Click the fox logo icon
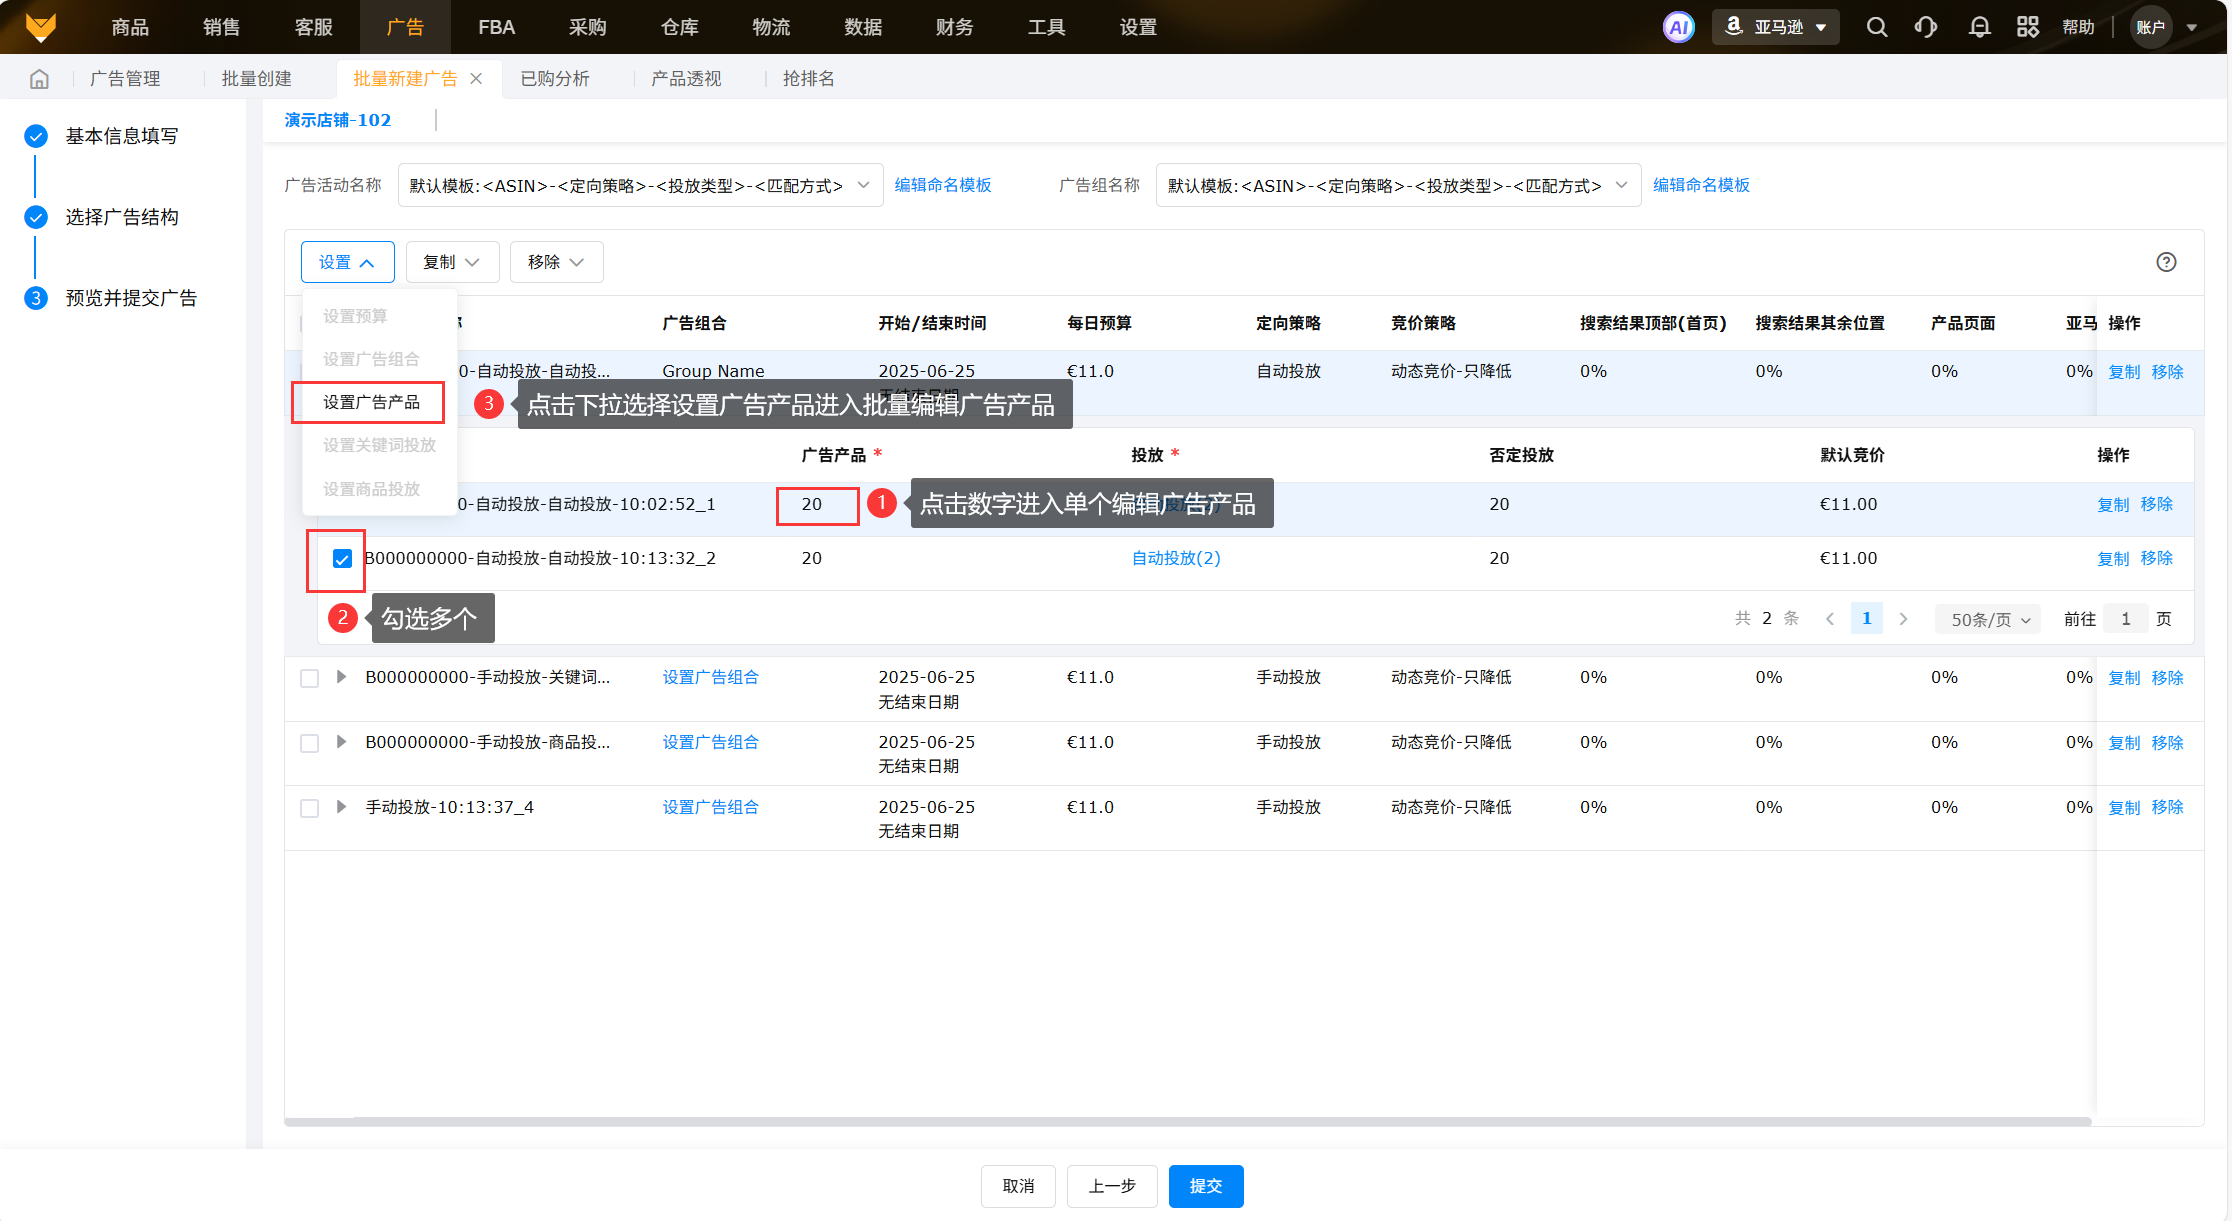The image size is (2232, 1221). click(41, 27)
